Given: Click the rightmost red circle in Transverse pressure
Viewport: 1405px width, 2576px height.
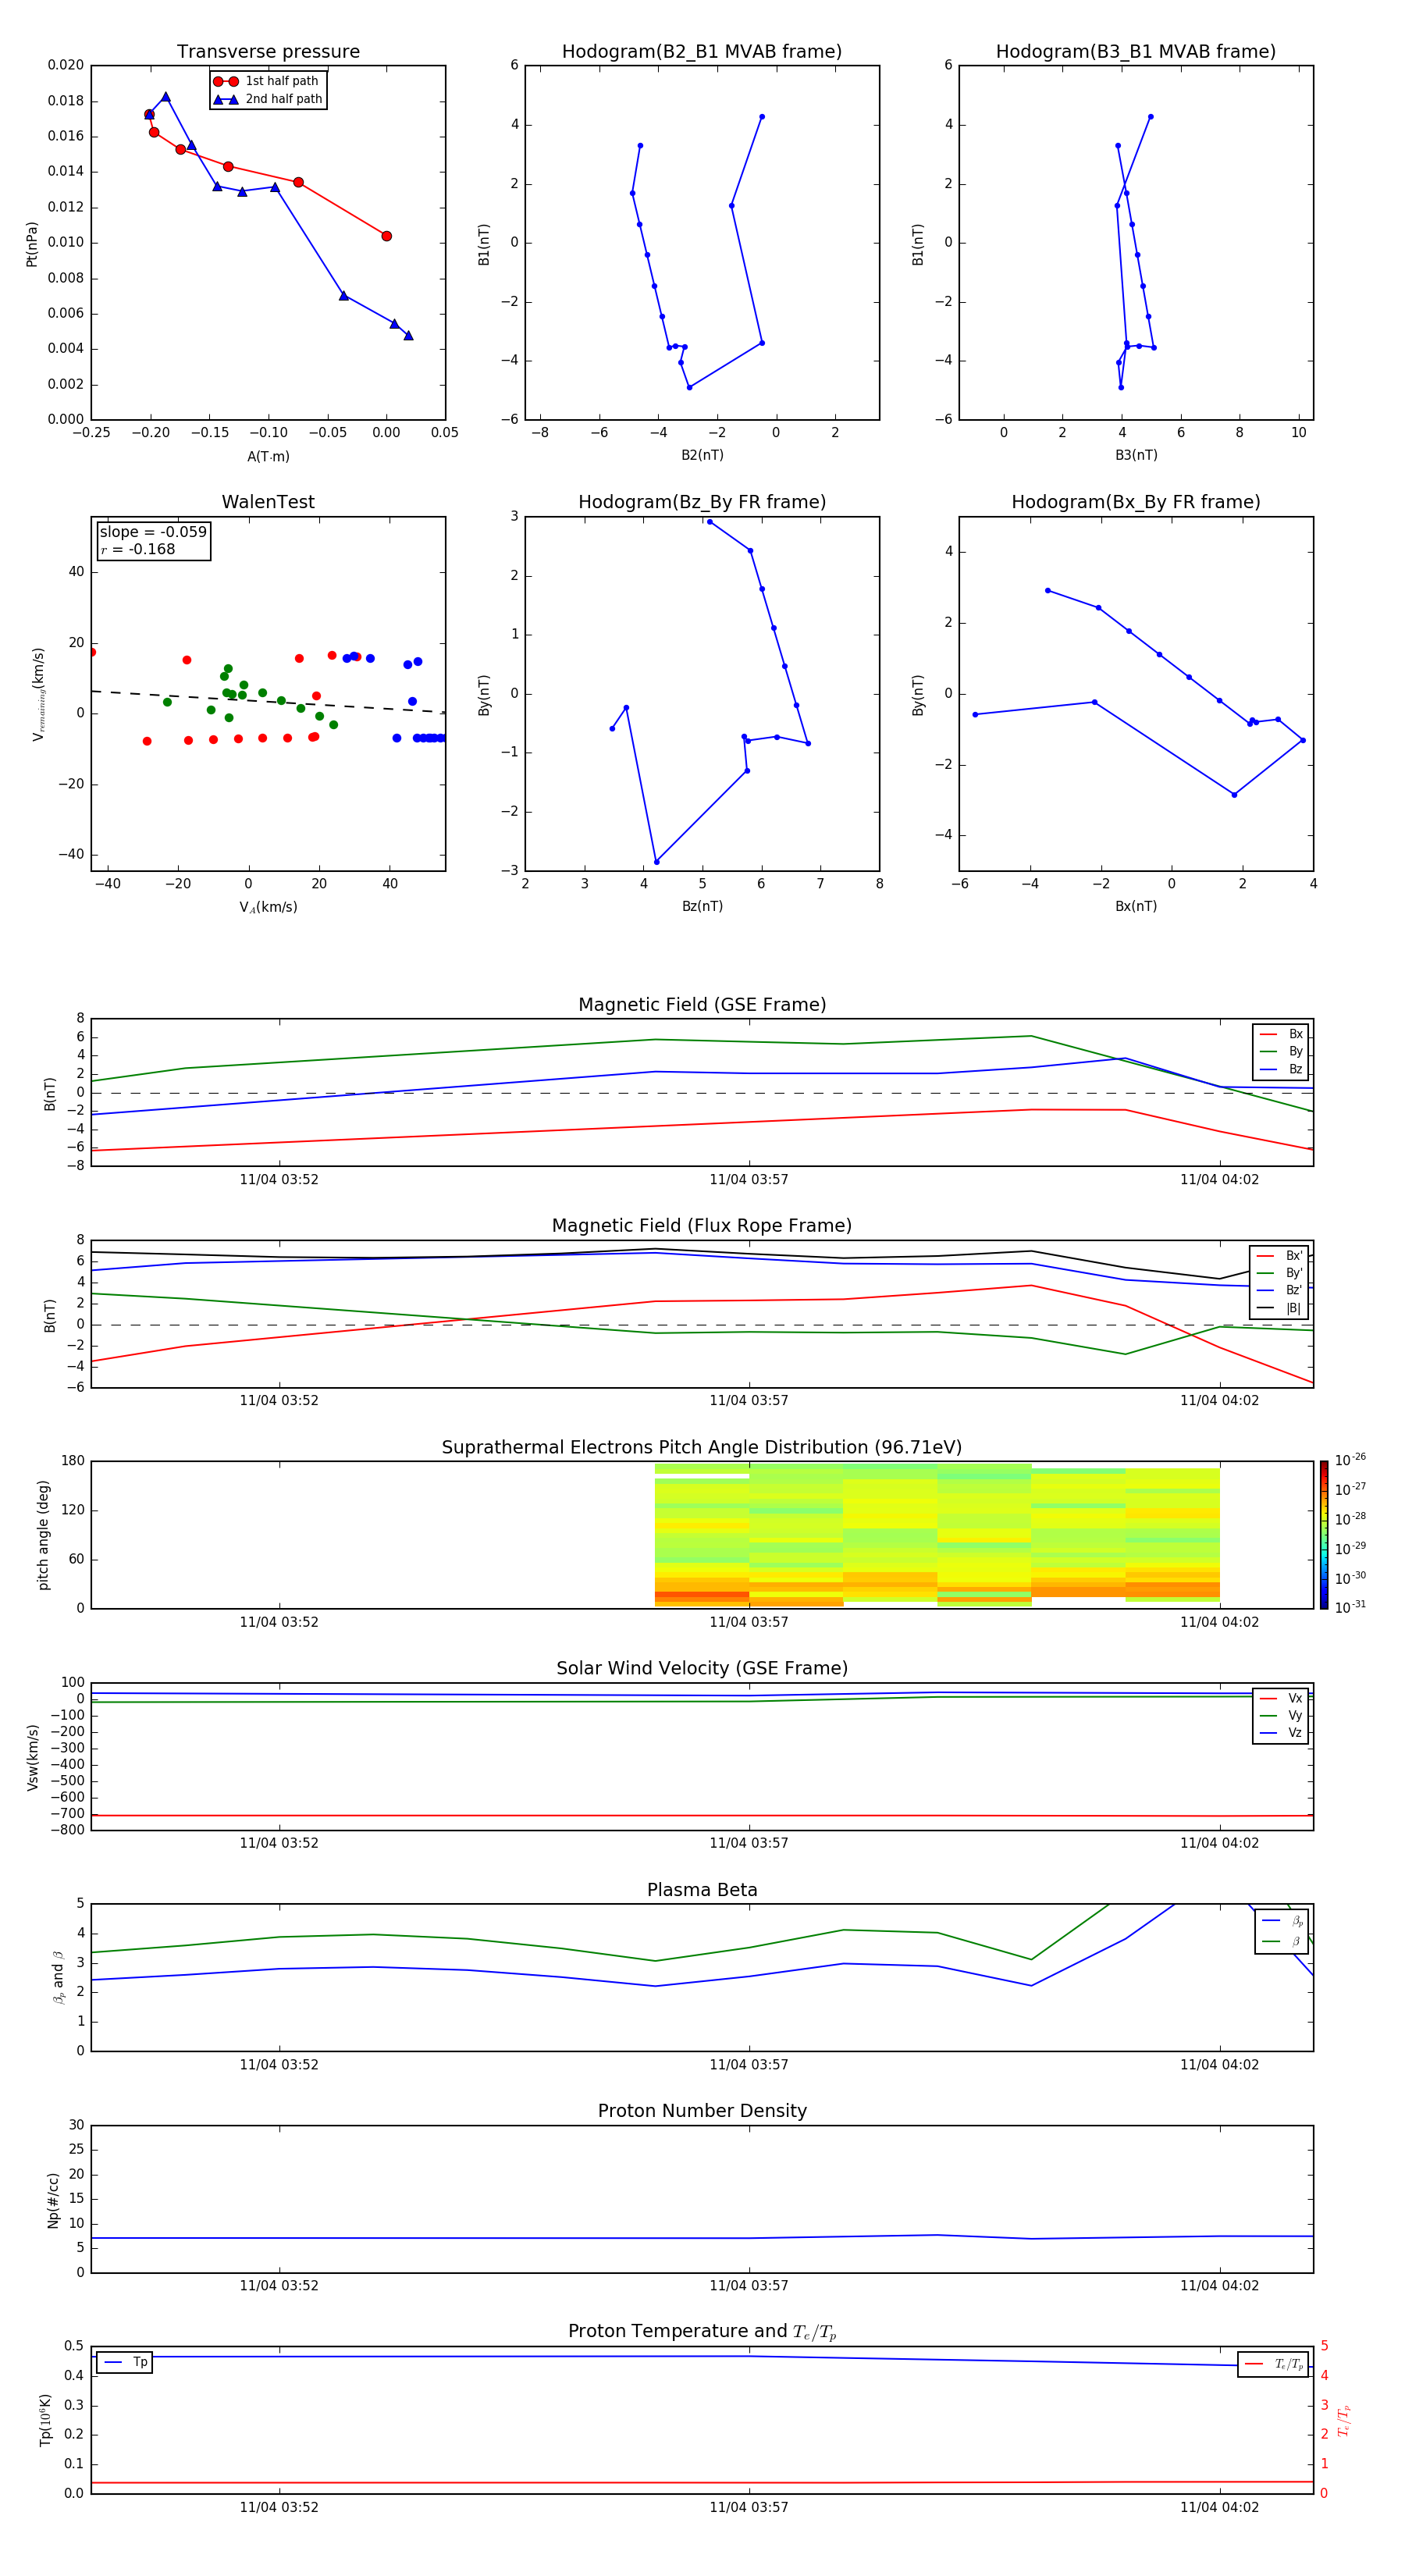Looking at the screenshot, I should (386, 236).
